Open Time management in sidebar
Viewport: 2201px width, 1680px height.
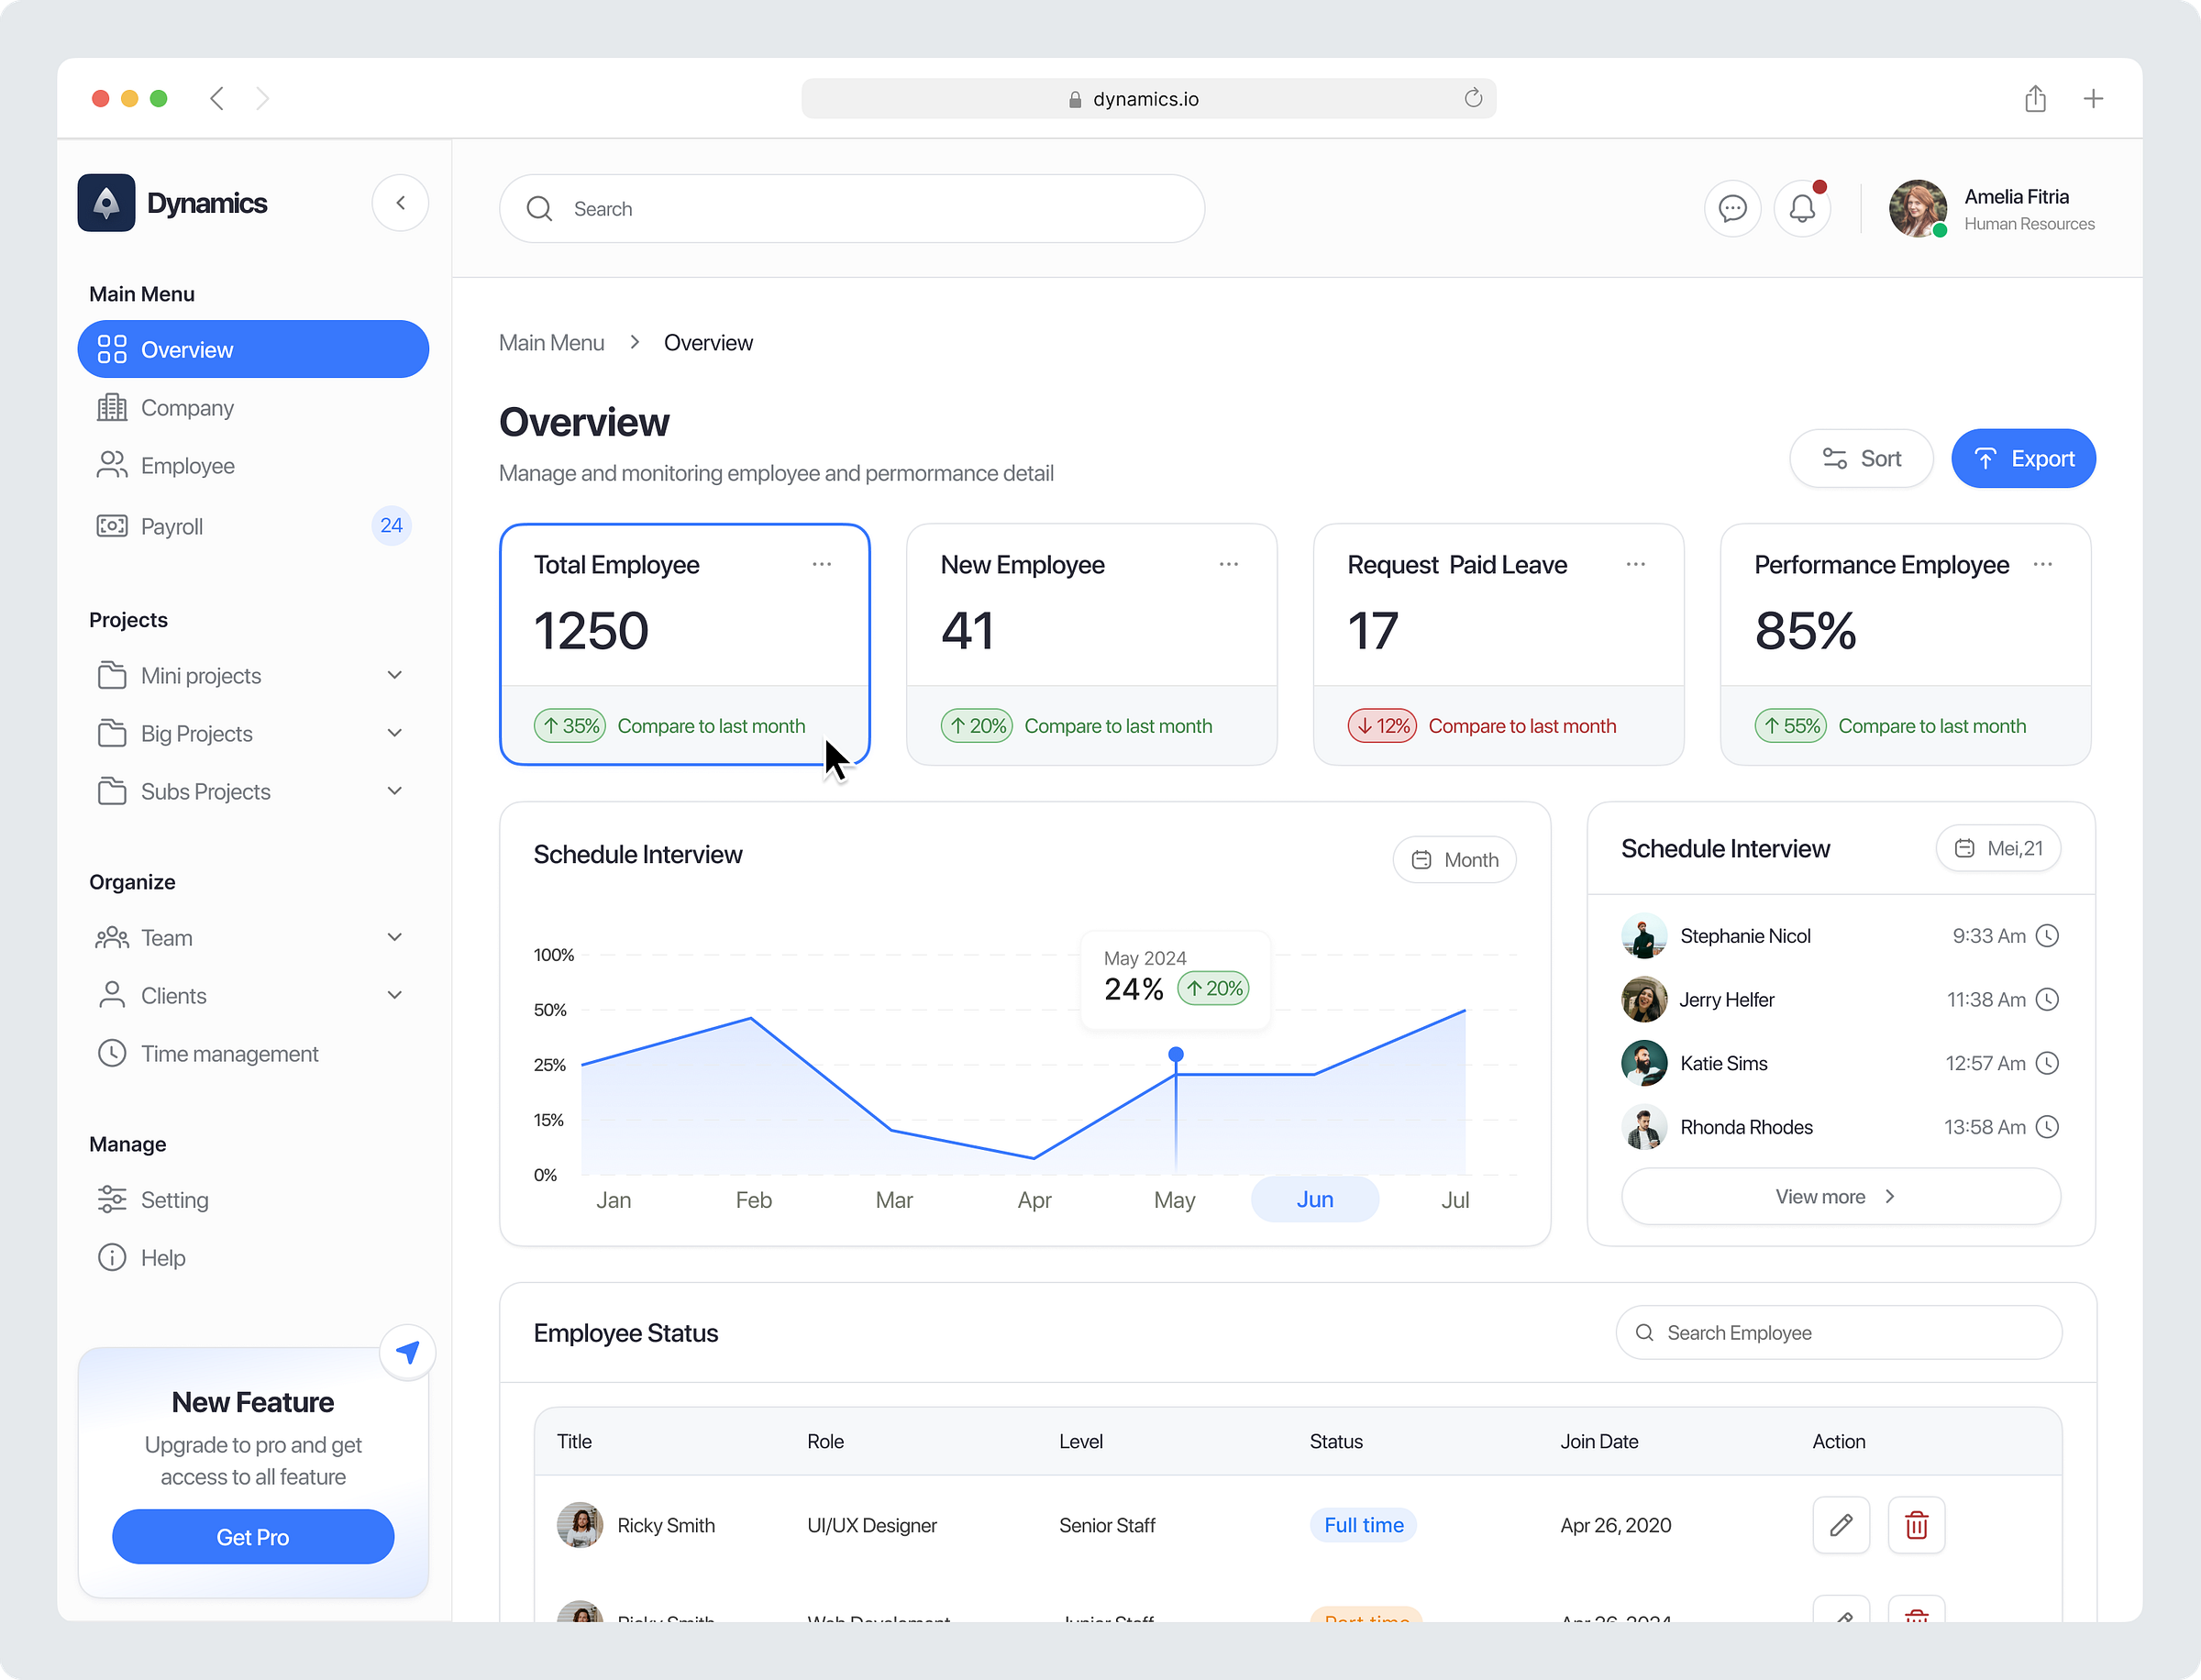[229, 1053]
